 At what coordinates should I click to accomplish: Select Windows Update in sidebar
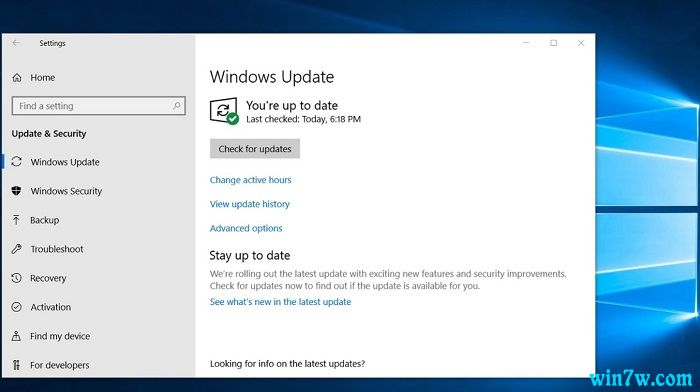coord(65,162)
